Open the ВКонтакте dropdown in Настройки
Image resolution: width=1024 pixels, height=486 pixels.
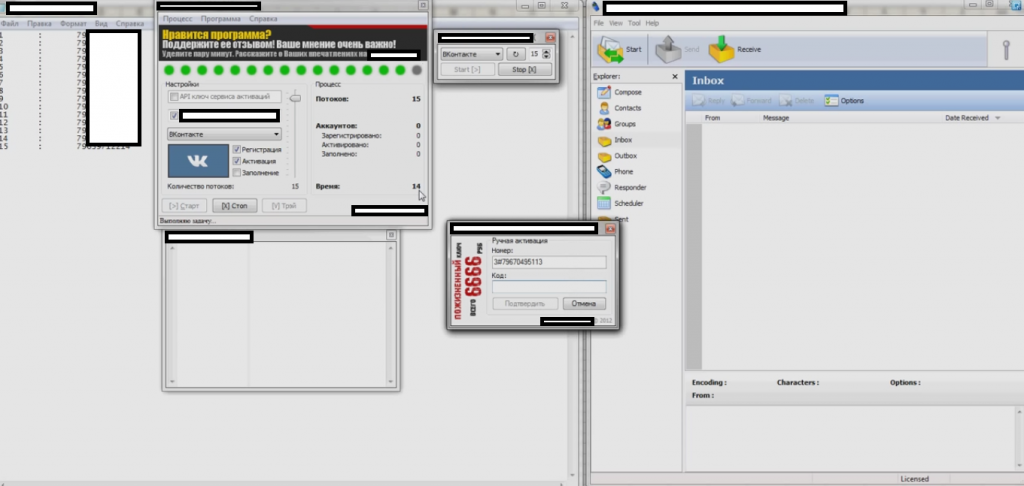point(224,134)
